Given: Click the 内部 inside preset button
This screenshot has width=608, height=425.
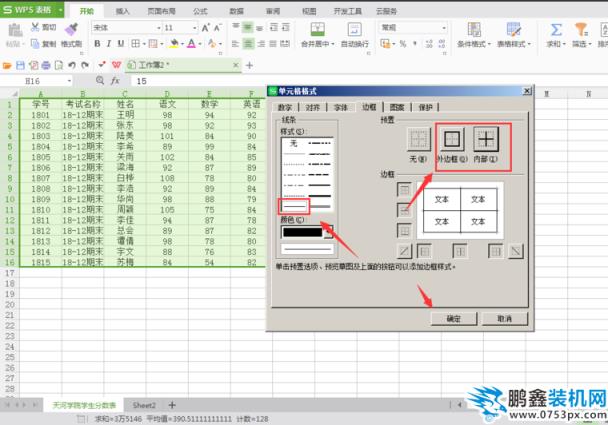Looking at the screenshot, I should (x=486, y=139).
